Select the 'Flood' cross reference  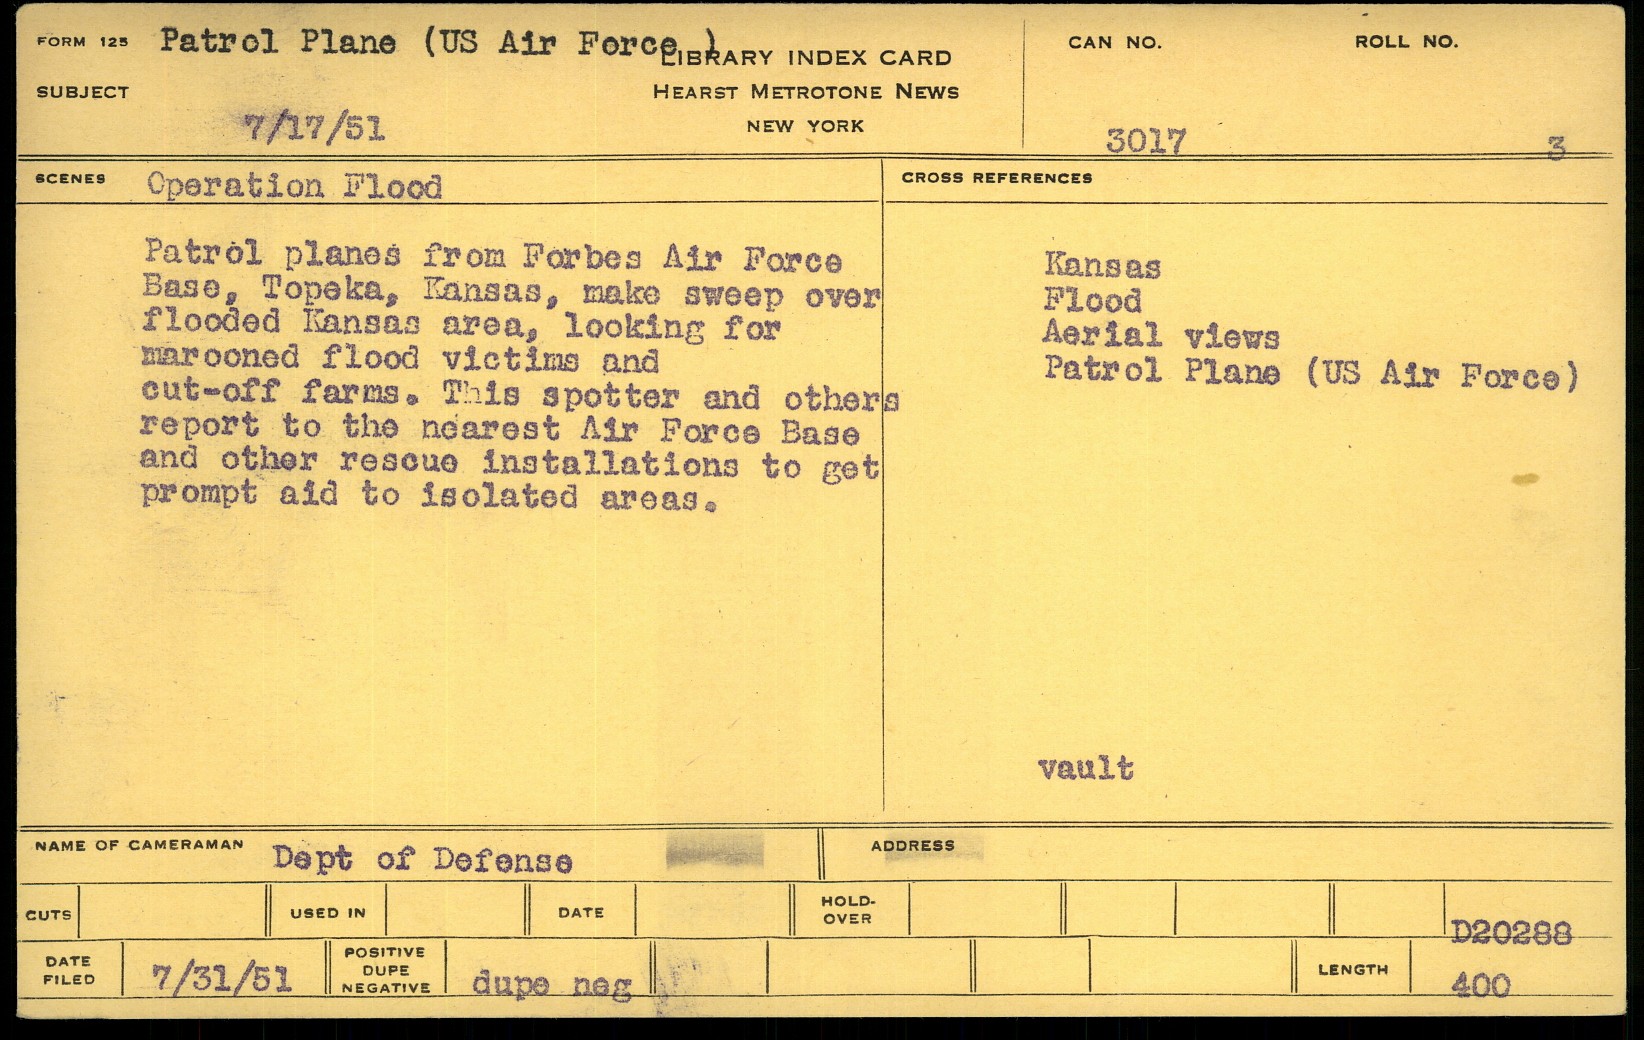click(x=1092, y=300)
